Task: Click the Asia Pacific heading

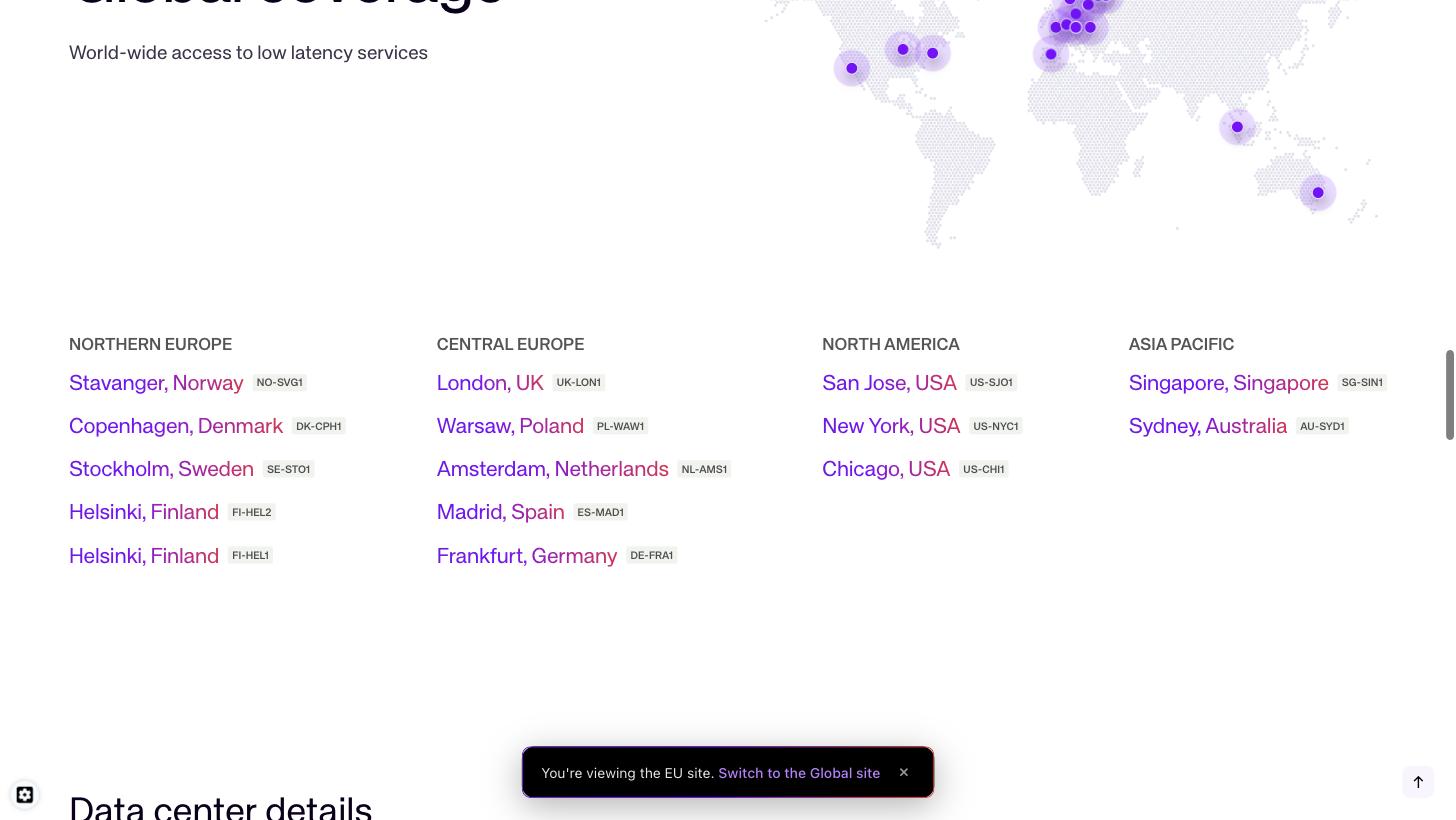Action: click(x=1181, y=344)
